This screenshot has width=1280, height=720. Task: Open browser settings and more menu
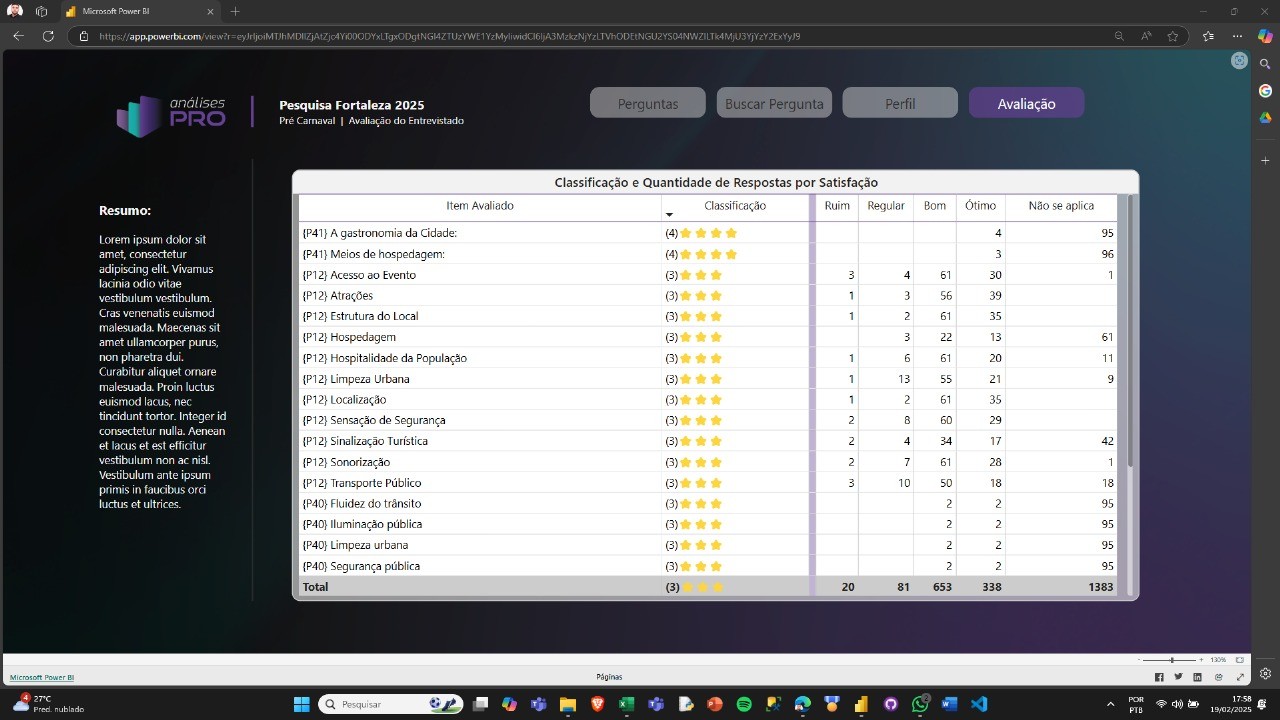tap(1238, 36)
